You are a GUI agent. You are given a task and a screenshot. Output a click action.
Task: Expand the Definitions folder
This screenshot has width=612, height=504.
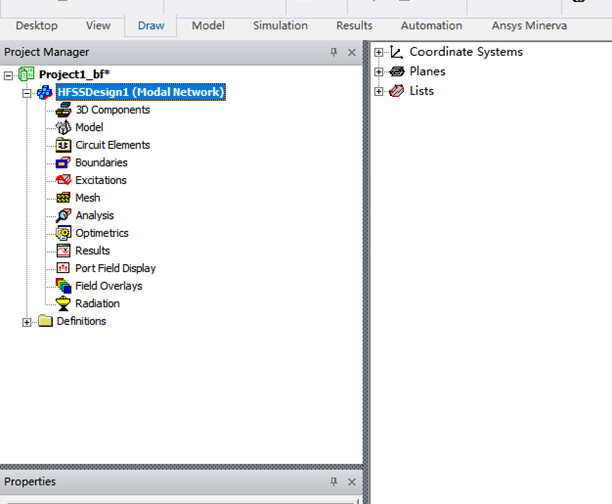tap(27, 322)
